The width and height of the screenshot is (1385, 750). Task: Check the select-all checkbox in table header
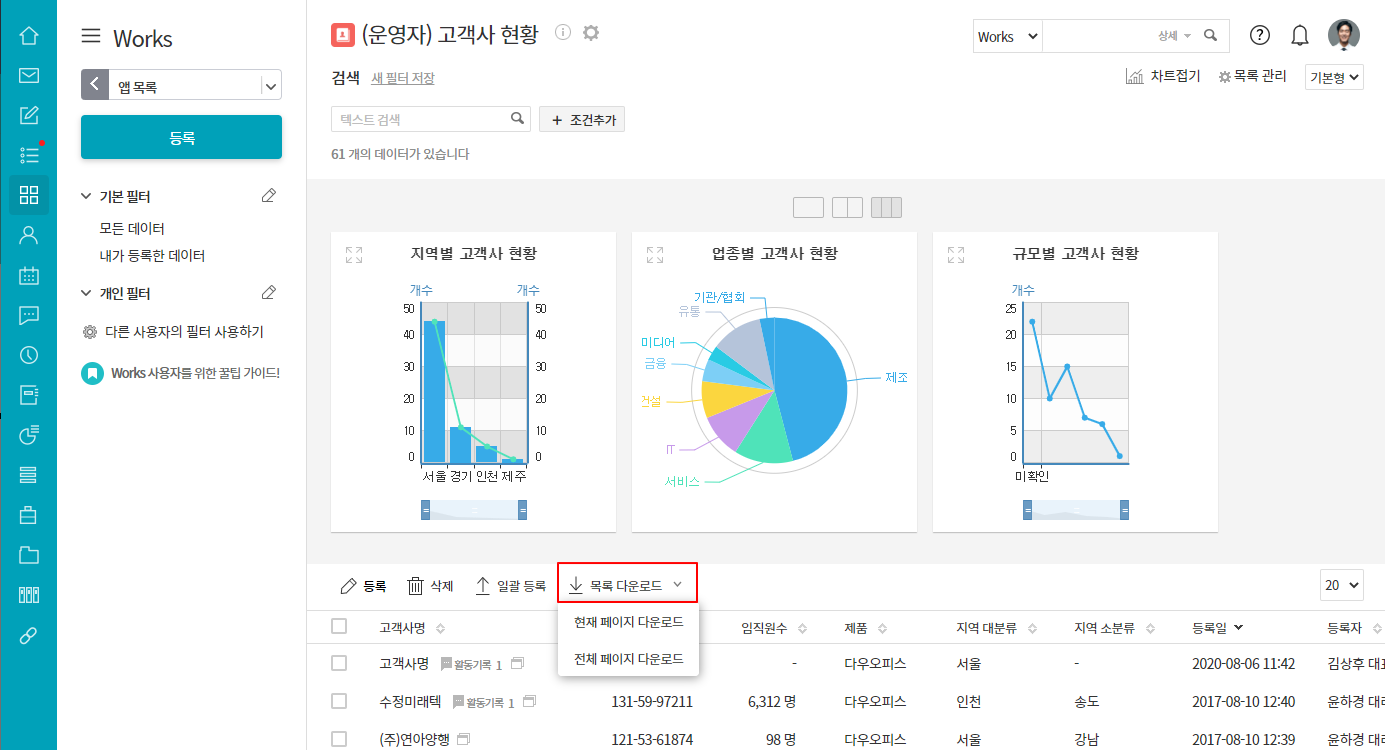click(x=339, y=626)
